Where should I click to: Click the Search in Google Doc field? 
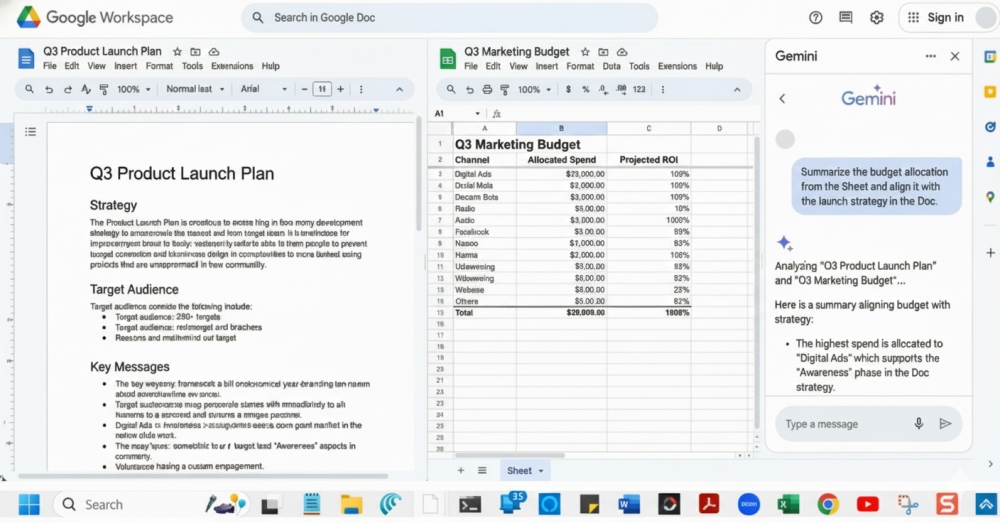[x=449, y=17]
